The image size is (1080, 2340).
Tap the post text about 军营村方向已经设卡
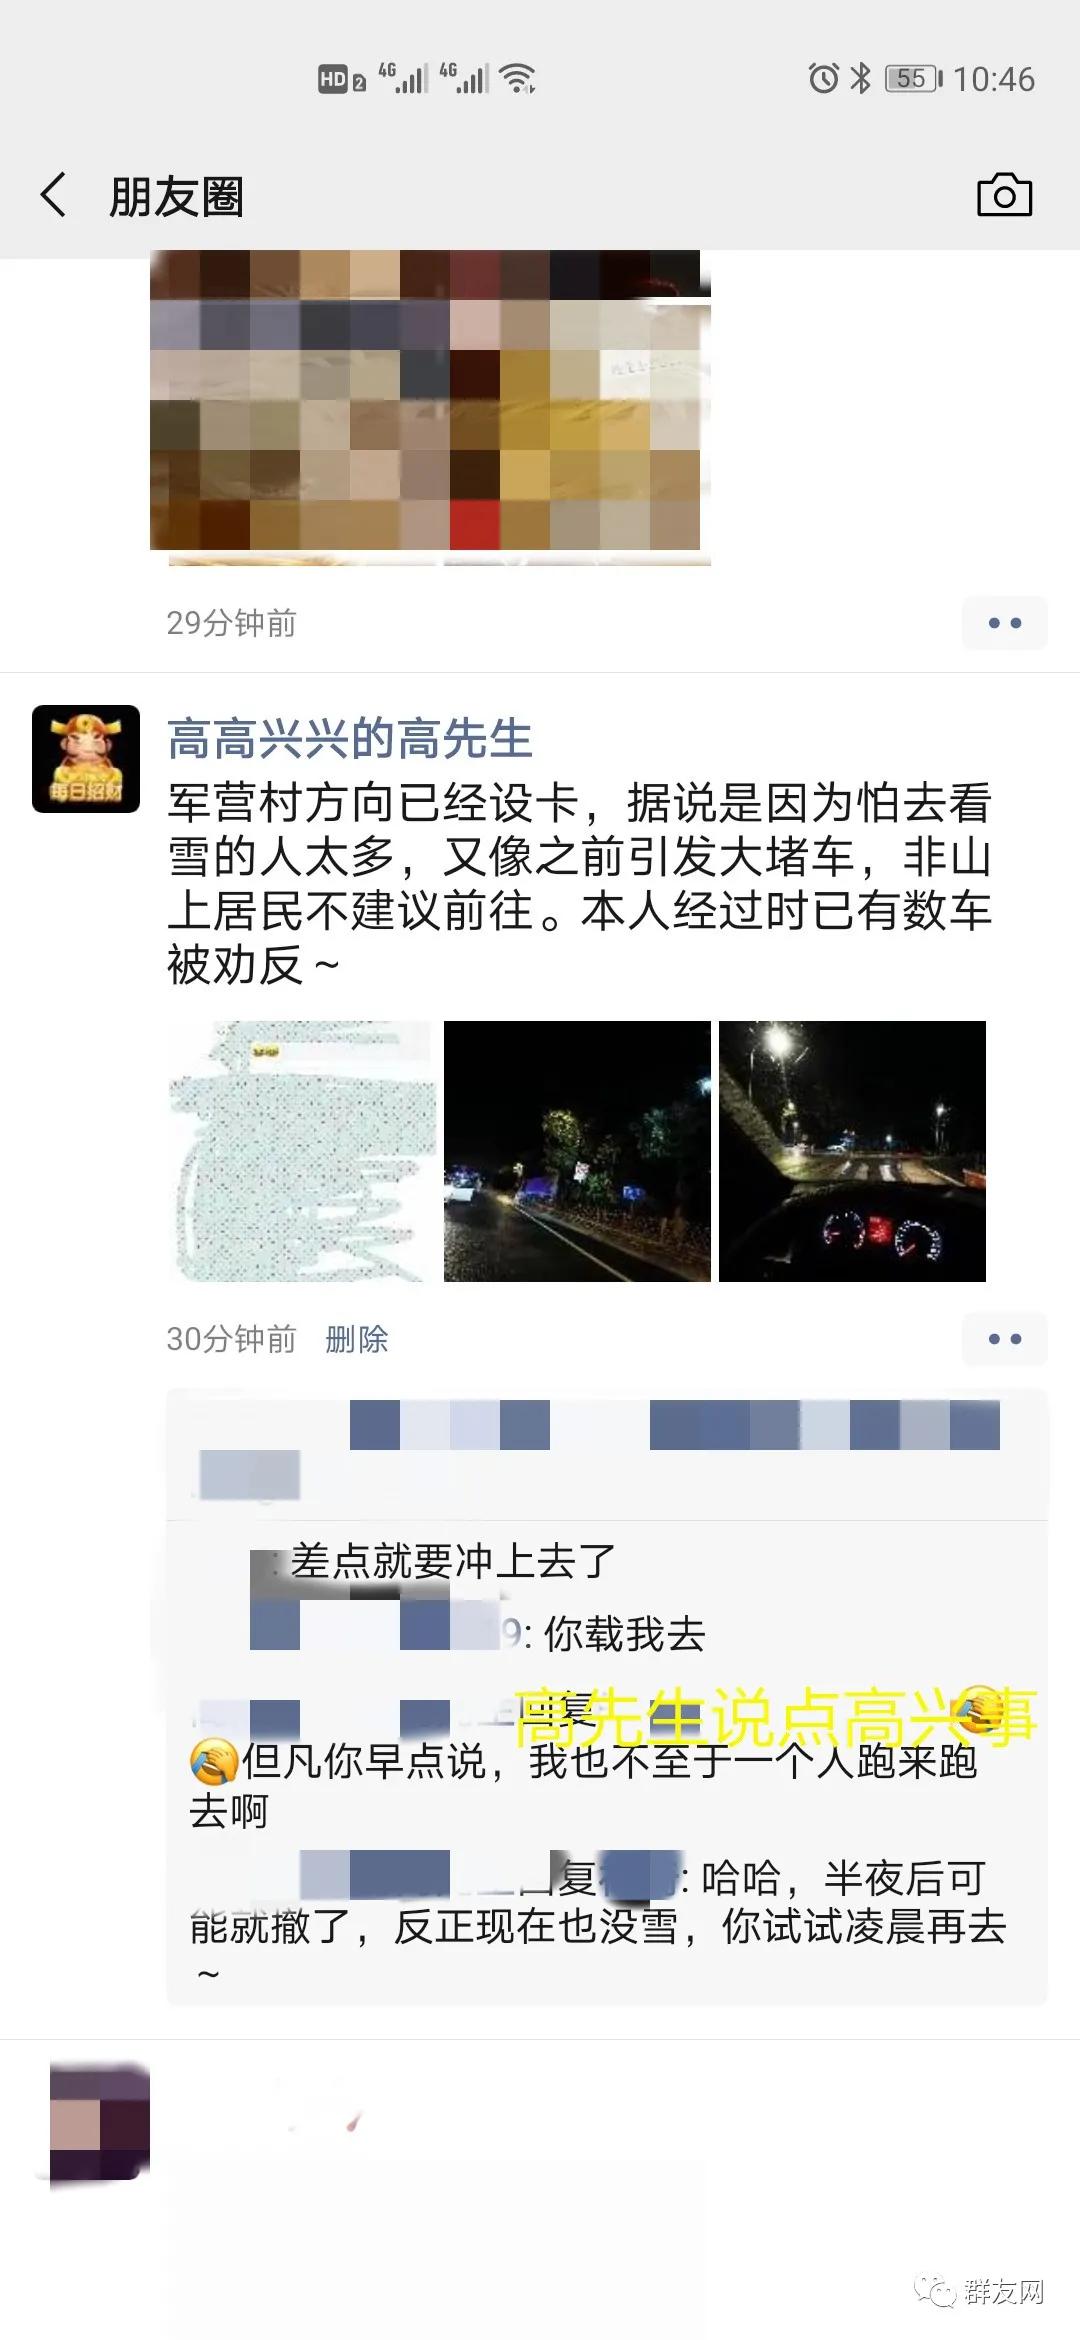coord(579,884)
